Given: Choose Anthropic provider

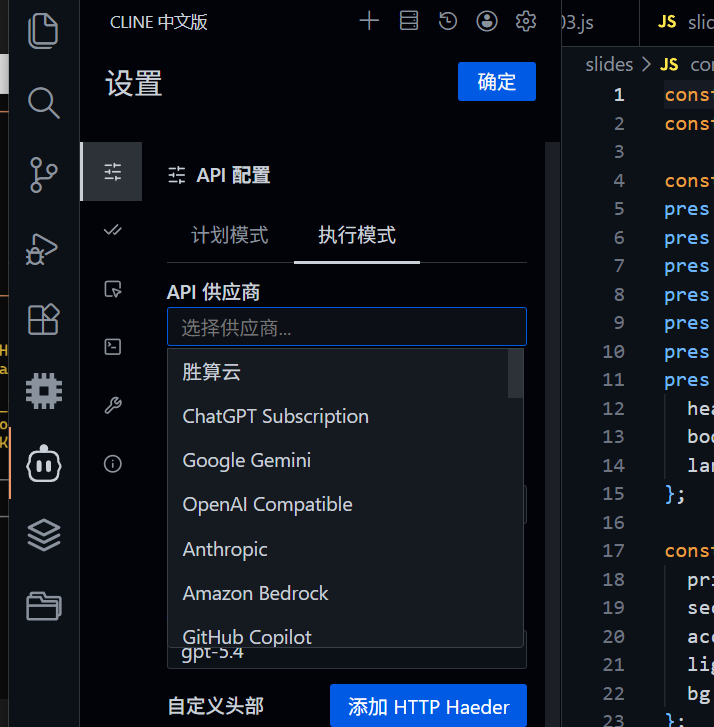Looking at the screenshot, I should click(x=338, y=549).
